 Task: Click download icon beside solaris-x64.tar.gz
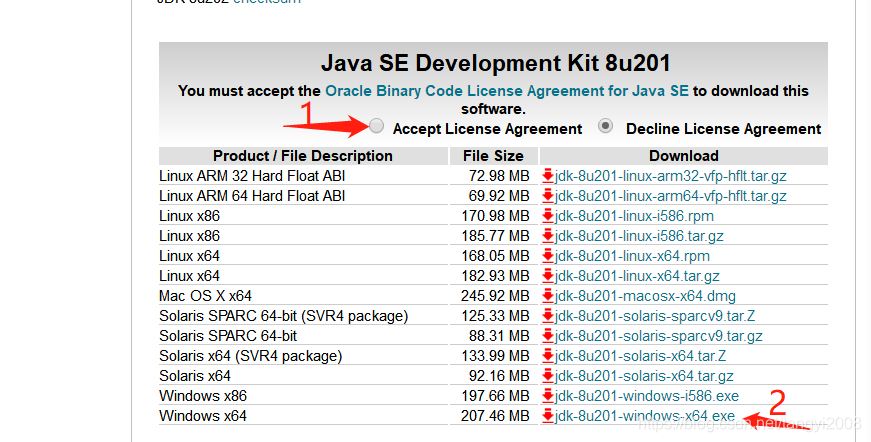(x=548, y=376)
